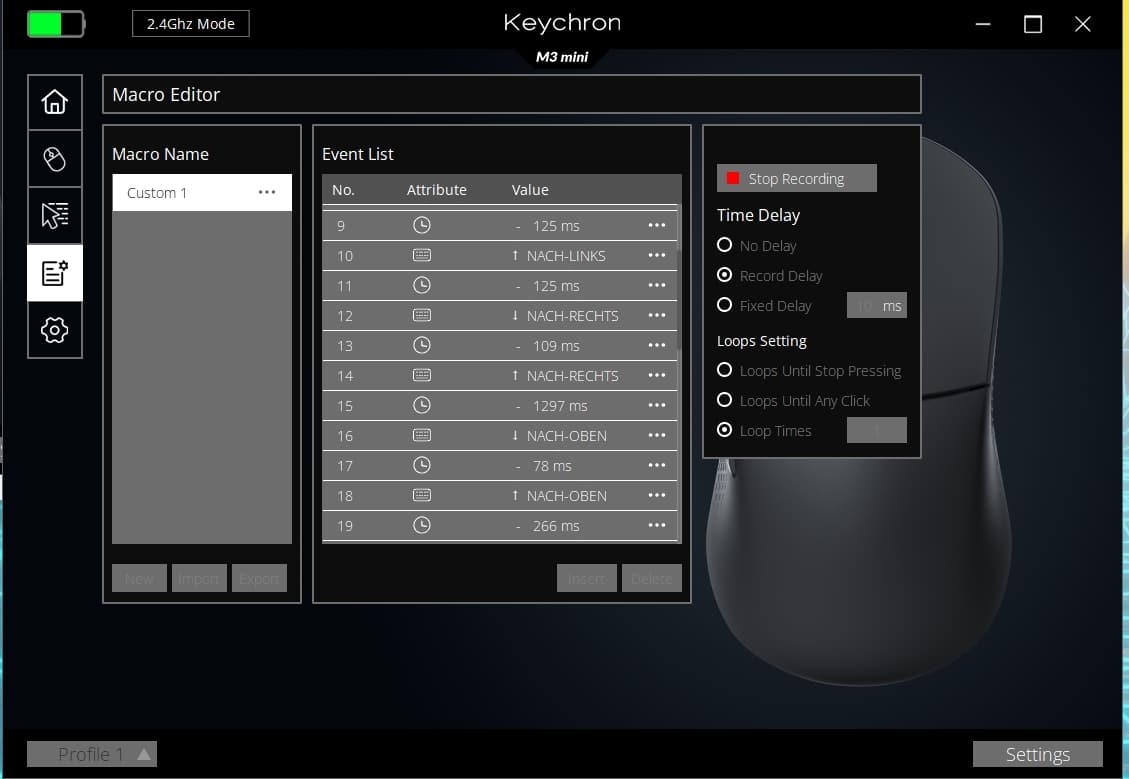The width and height of the screenshot is (1129, 779).
Task: Click the Fixed Delay milliseconds field
Action: [x=864, y=306]
